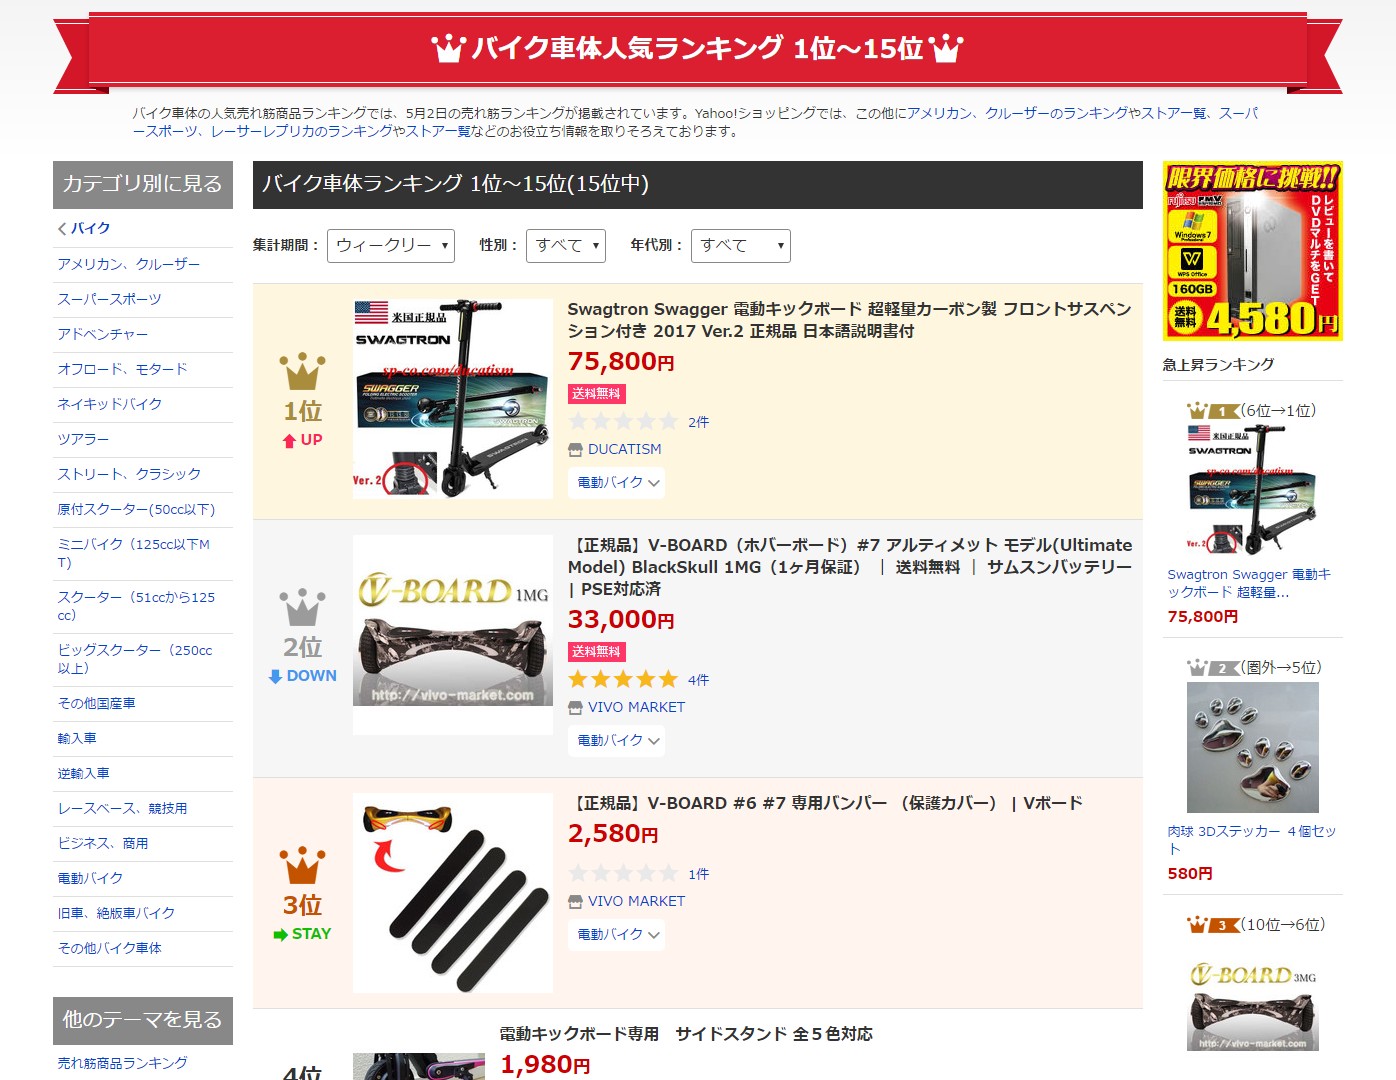This screenshot has height=1080, width=1396.
Task: Open the 性別 すべて dropdown
Action: pyautogui.click(x=566, y=246)
